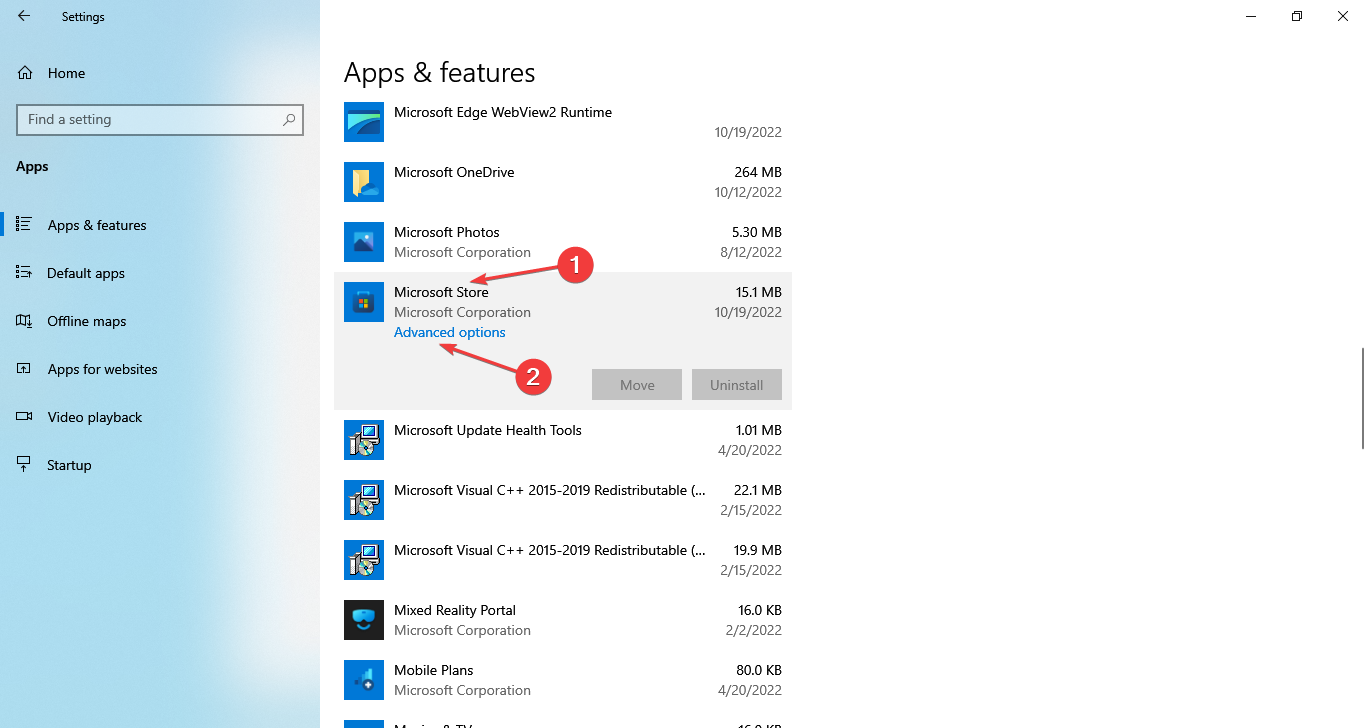This screenshot has height=728, width=1366.
Task: Select the Mixed Reality Portal entry
Action: click(x=563, y=620)
